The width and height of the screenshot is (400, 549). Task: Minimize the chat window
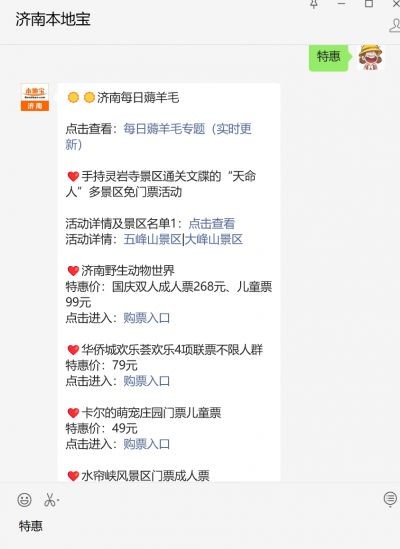(x=342, y=4)
